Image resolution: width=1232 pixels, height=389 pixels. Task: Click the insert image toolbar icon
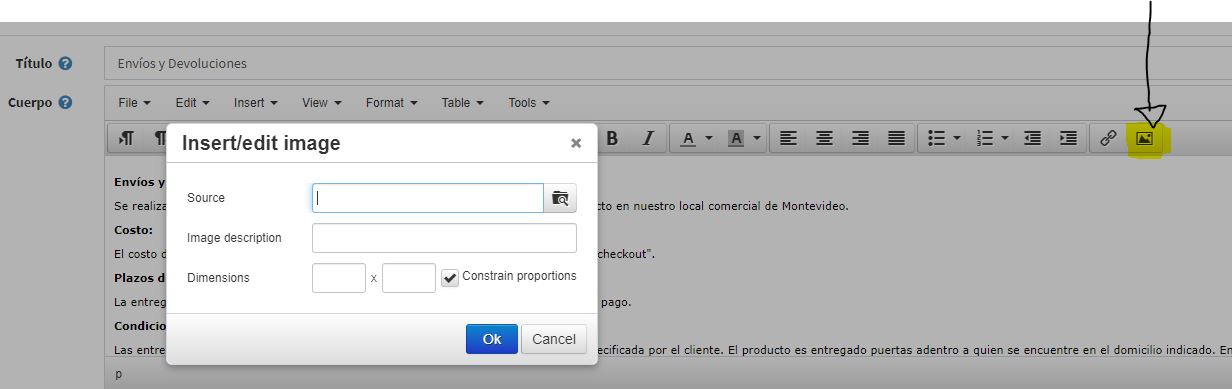pyautogui.click(x=1145, y=139)
